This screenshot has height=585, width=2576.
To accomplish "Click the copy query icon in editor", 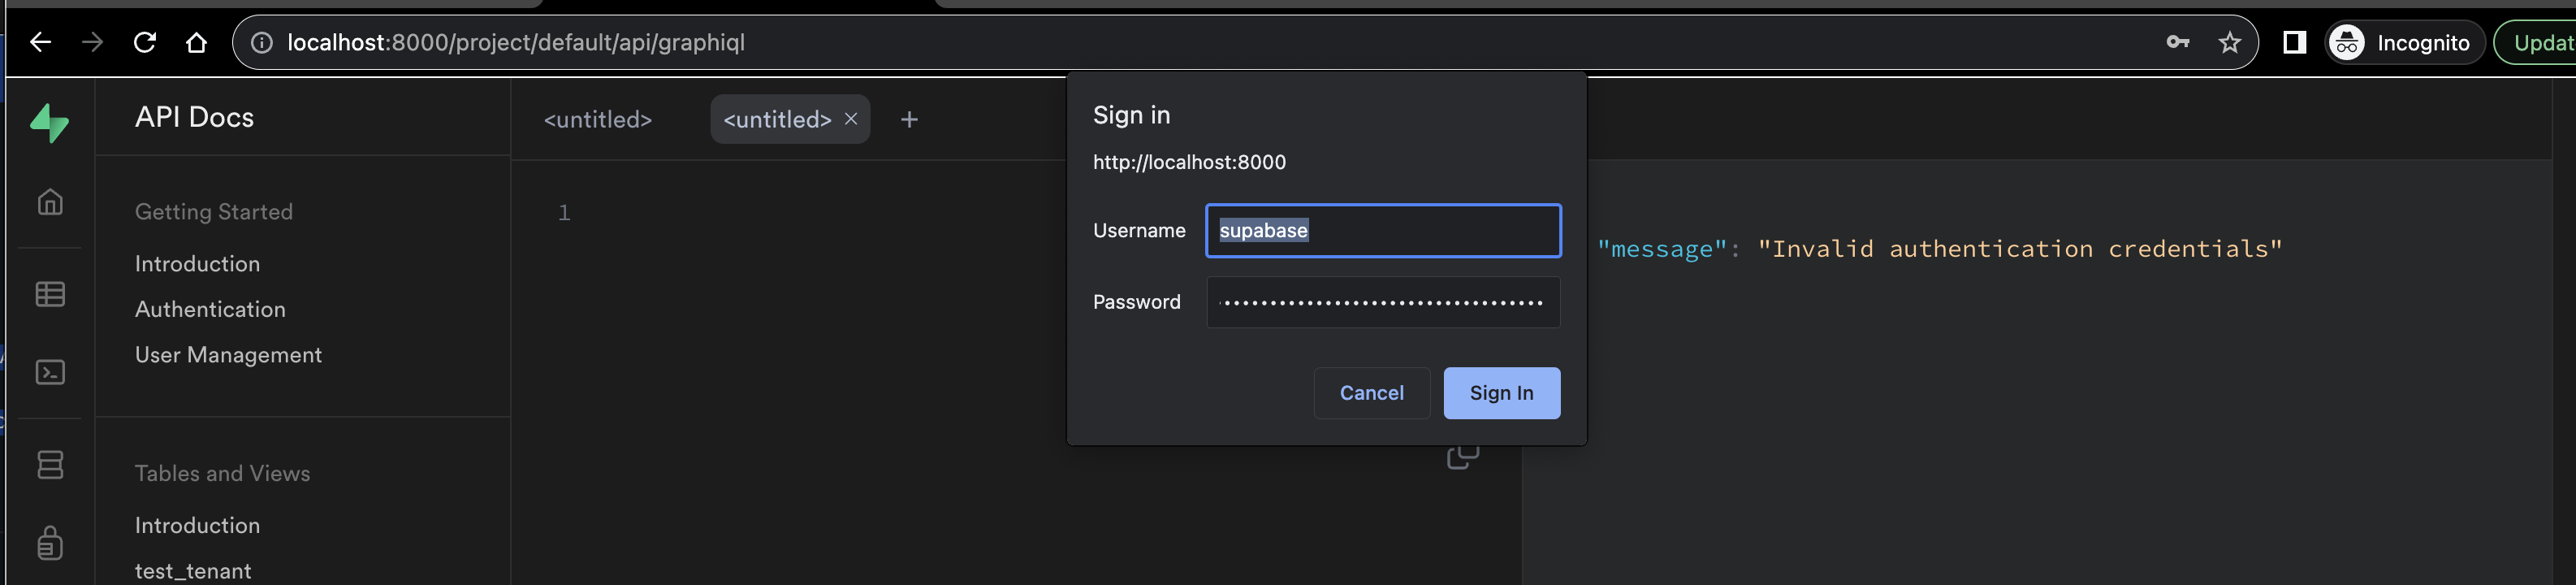I will pos(1462,456).
